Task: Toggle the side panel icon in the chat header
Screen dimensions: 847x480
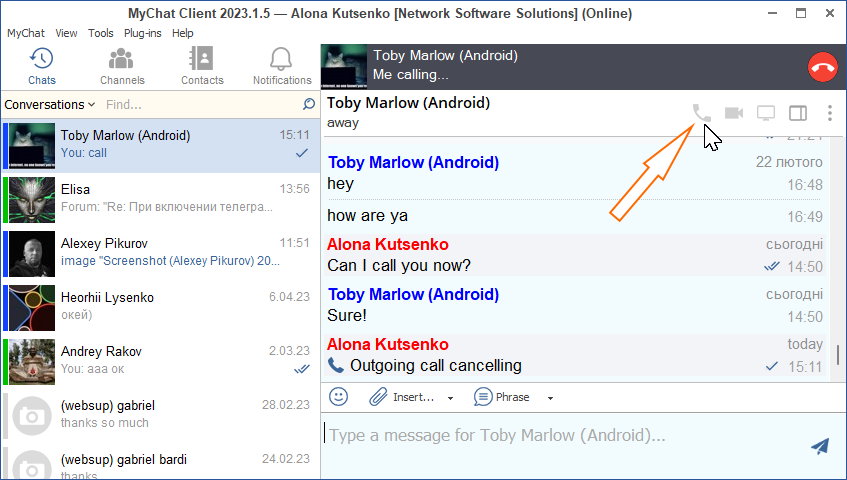Action: pyautogui.click(x=798, y=113)
